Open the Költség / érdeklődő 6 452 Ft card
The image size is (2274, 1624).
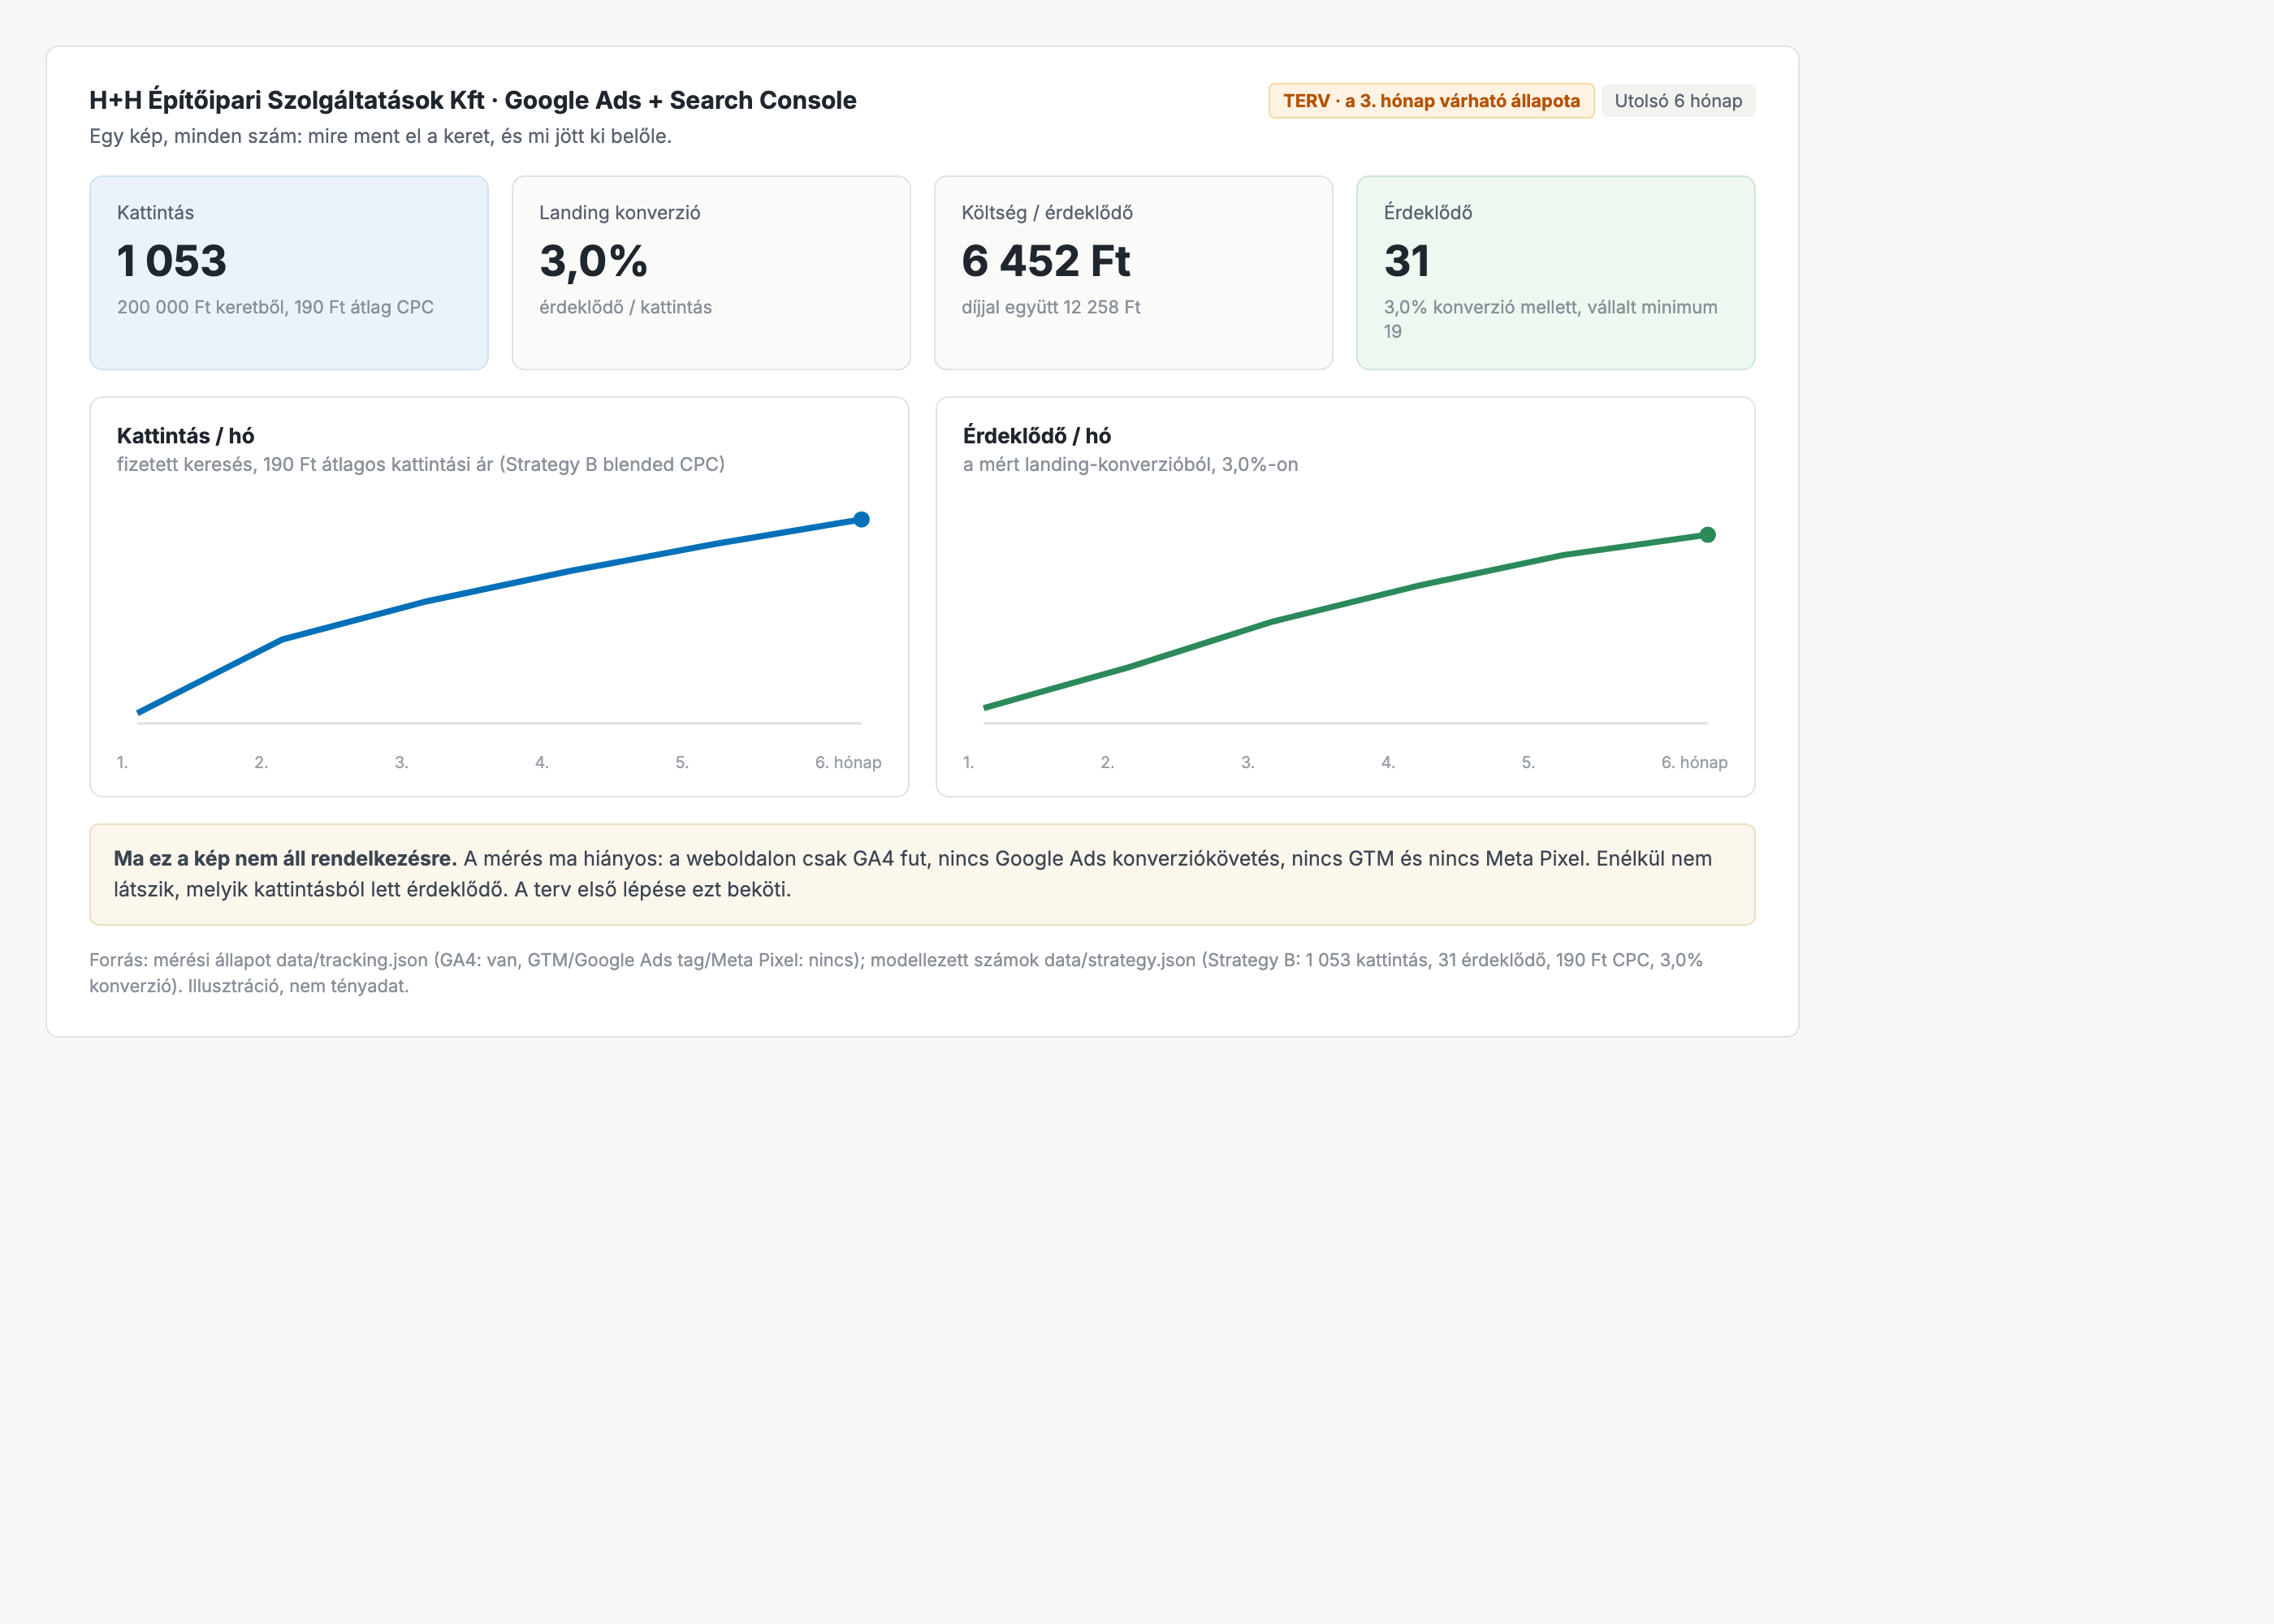pos(1133,273)
